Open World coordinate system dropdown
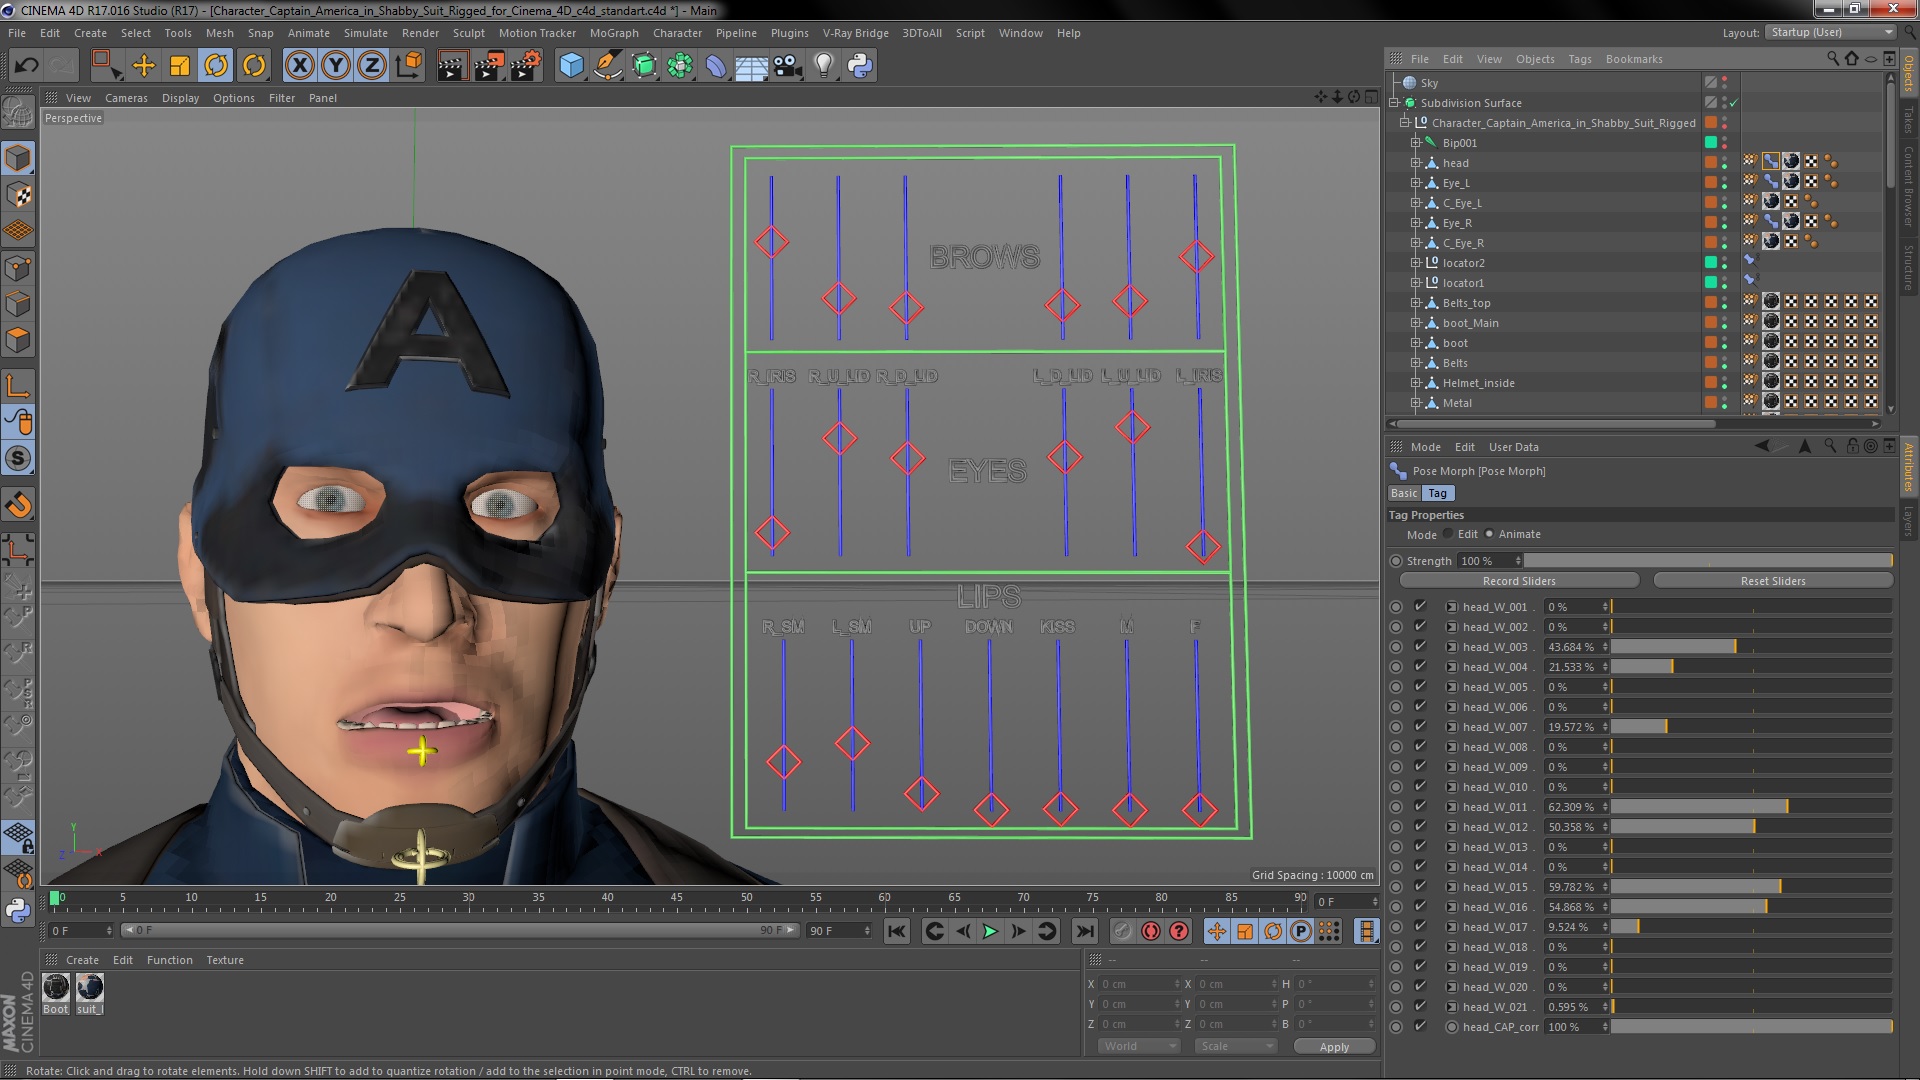This screenshot has height=1080, width=1920. tap(1139, 1046)
